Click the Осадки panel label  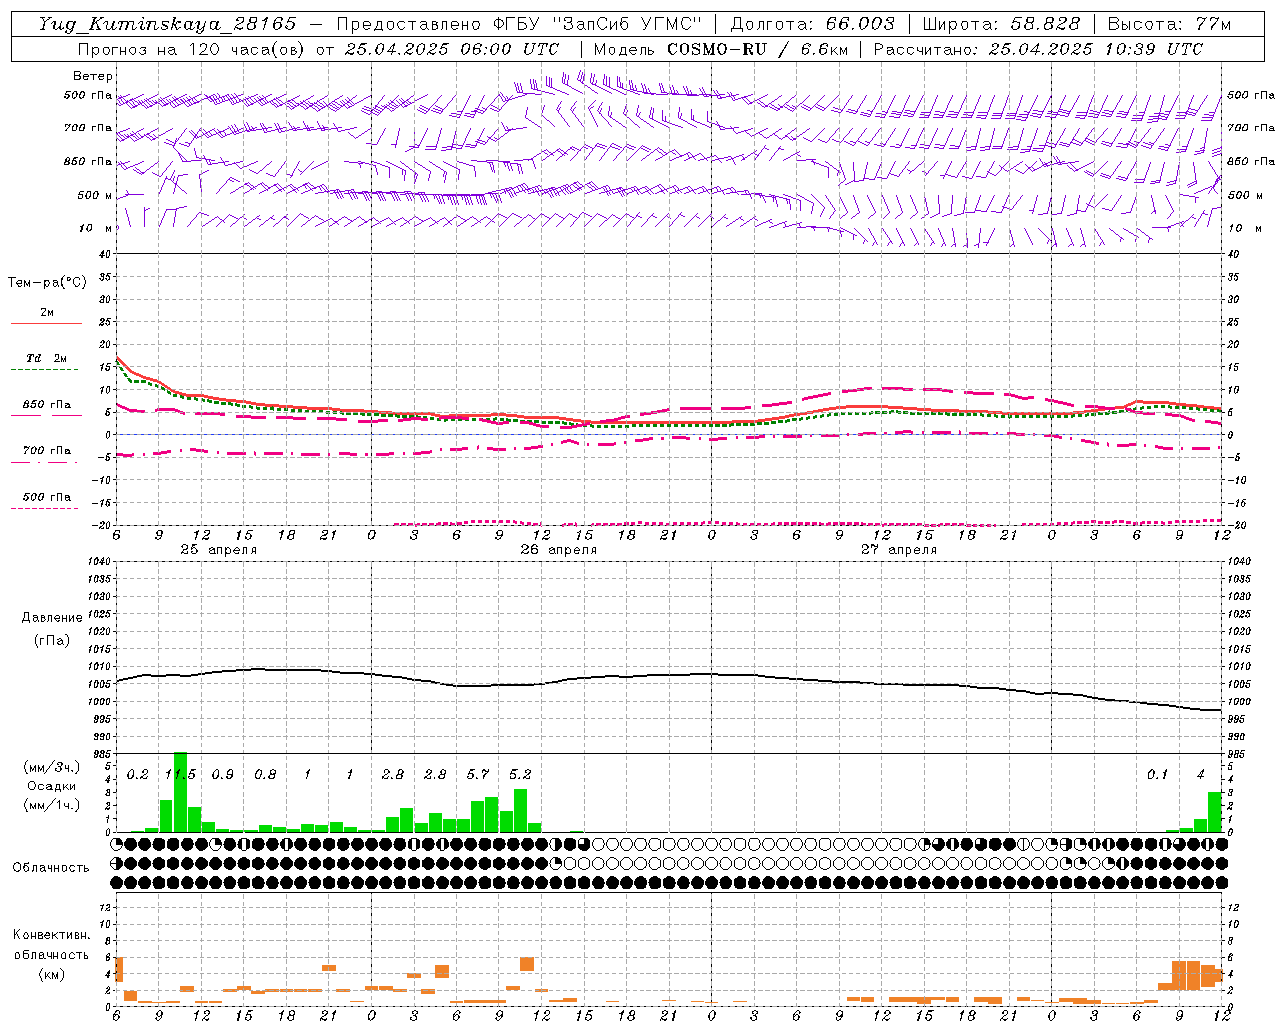click(x=52, y=786)
